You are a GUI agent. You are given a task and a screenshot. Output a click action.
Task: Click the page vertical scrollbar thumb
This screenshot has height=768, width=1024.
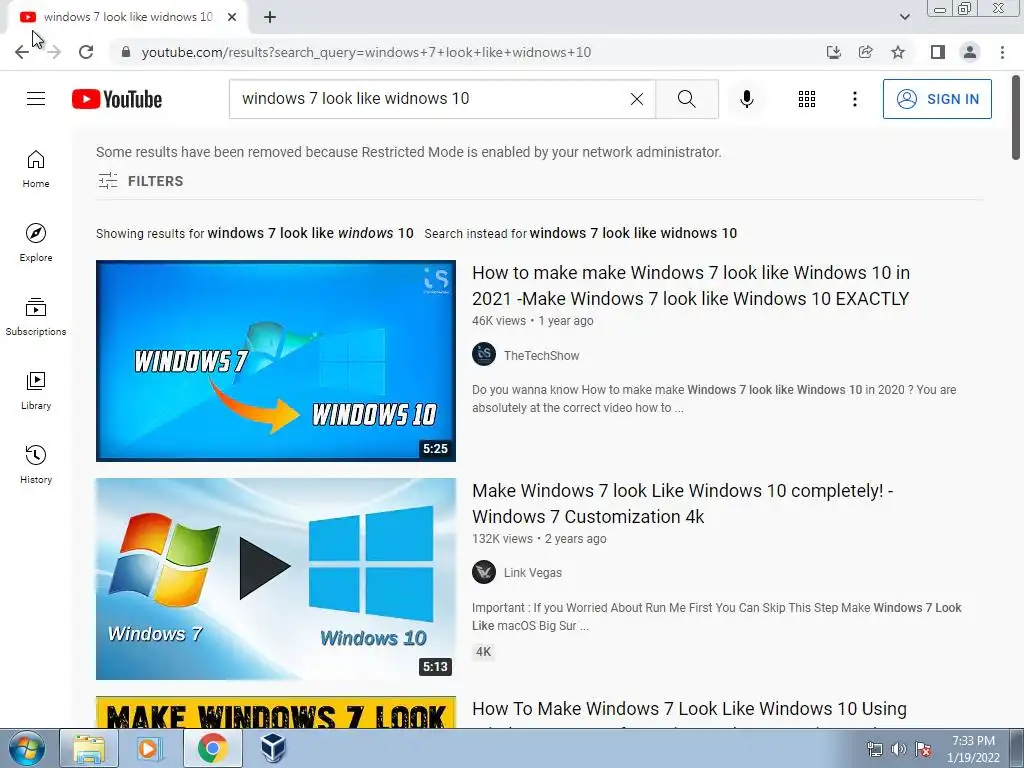point(1016,118)
